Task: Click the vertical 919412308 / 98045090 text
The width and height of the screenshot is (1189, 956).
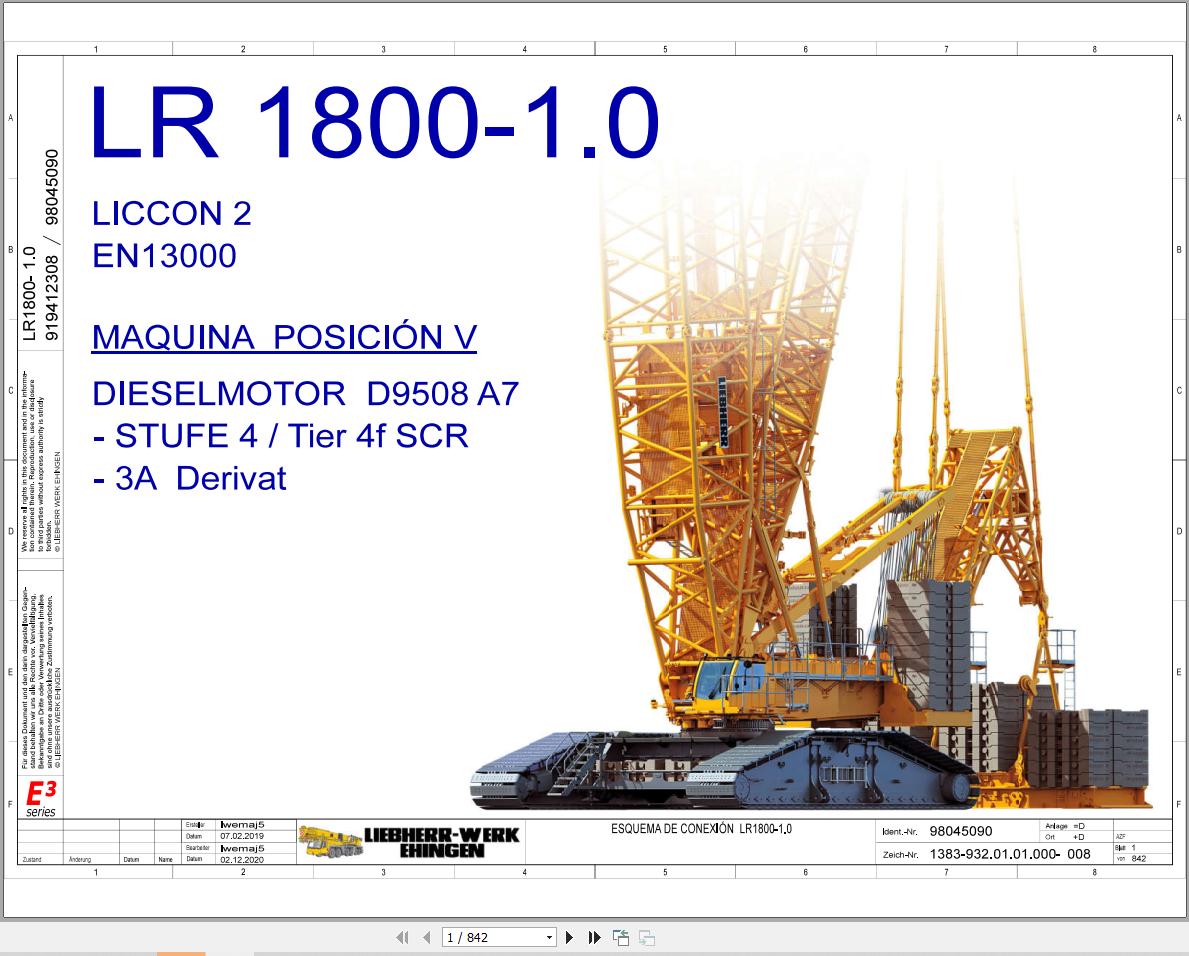Action: pos(52,244)
